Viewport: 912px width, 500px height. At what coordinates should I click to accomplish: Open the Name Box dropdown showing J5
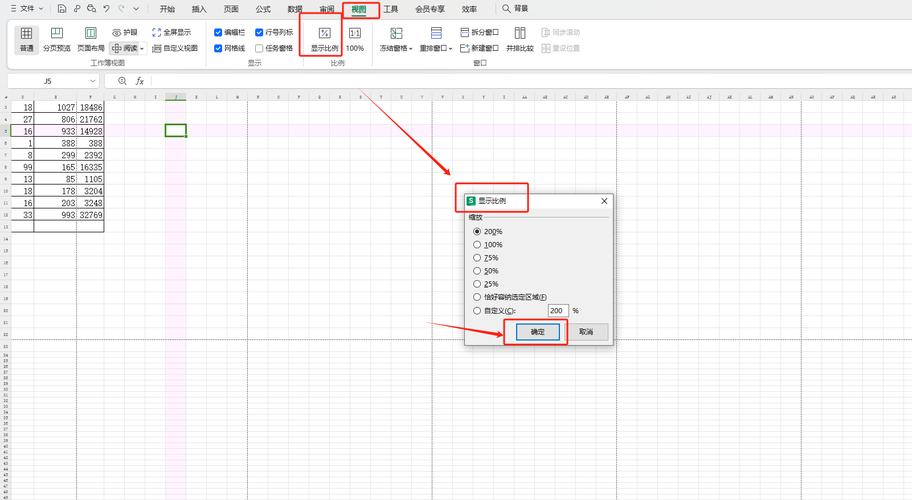coord(92,81)
